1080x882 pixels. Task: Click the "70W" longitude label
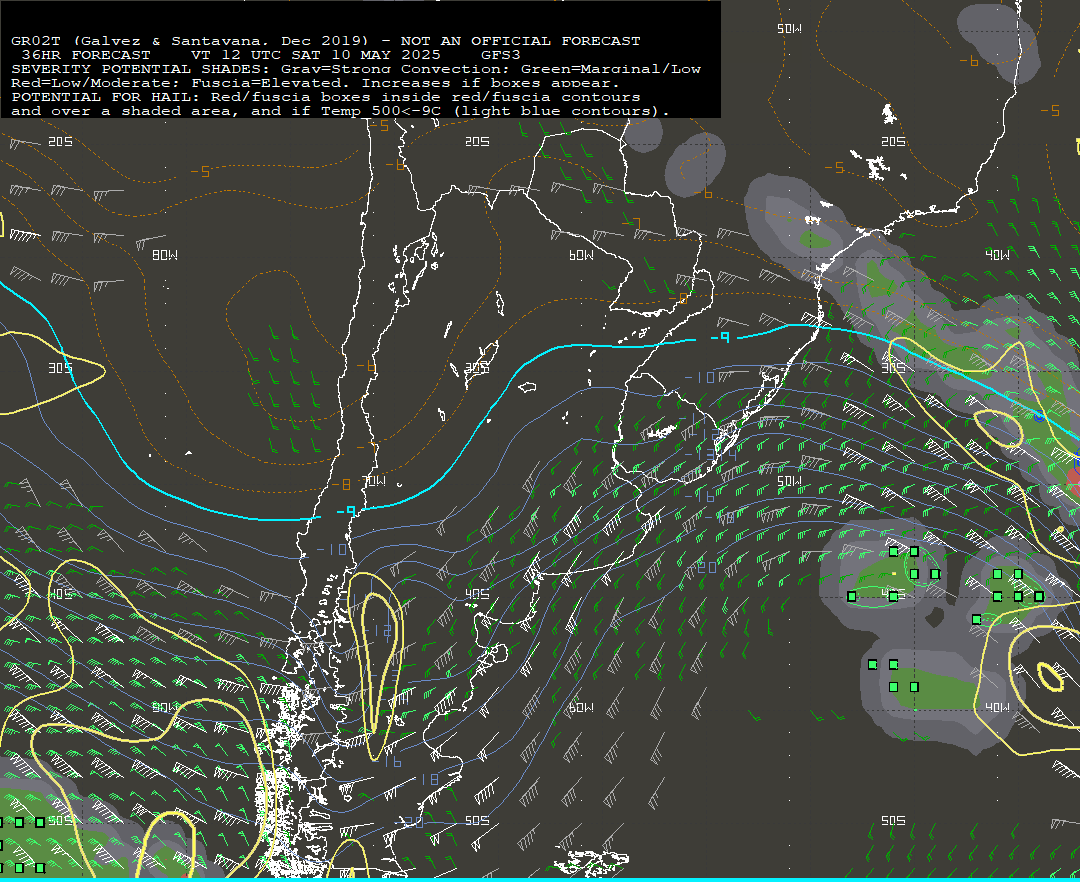coord(373,481)
